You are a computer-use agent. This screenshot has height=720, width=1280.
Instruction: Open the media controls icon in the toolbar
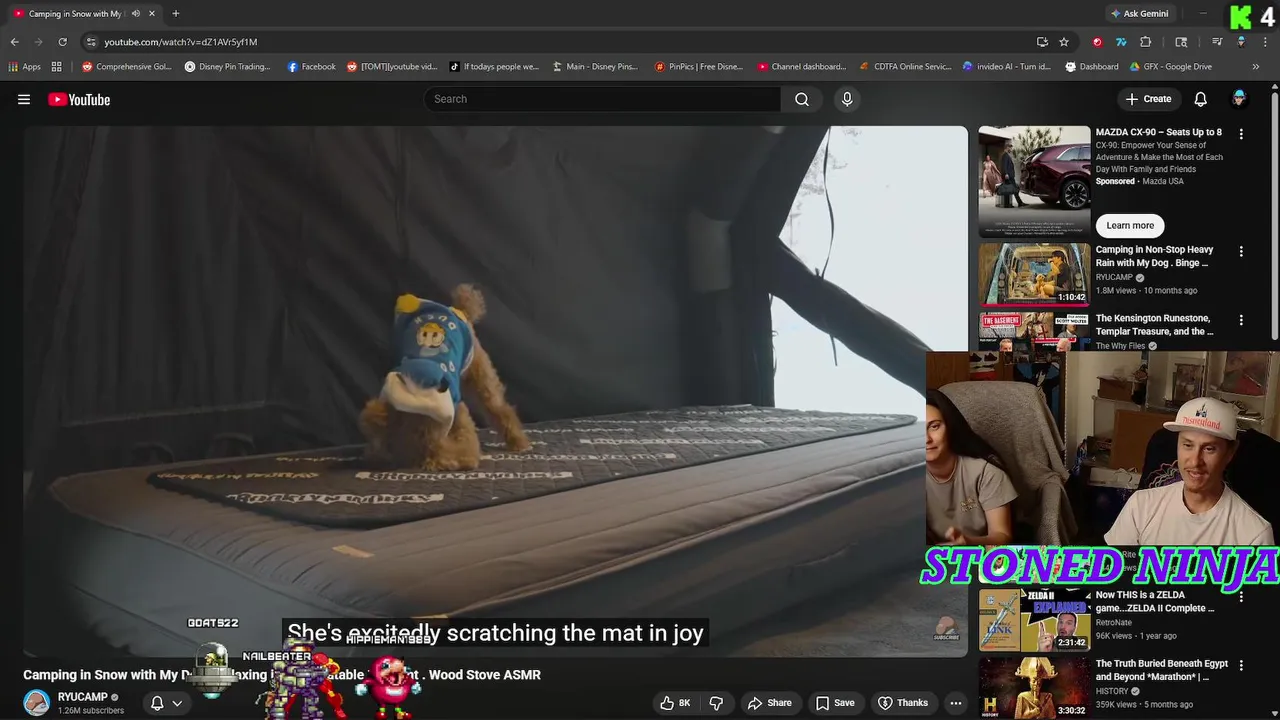coord(1217,42)
